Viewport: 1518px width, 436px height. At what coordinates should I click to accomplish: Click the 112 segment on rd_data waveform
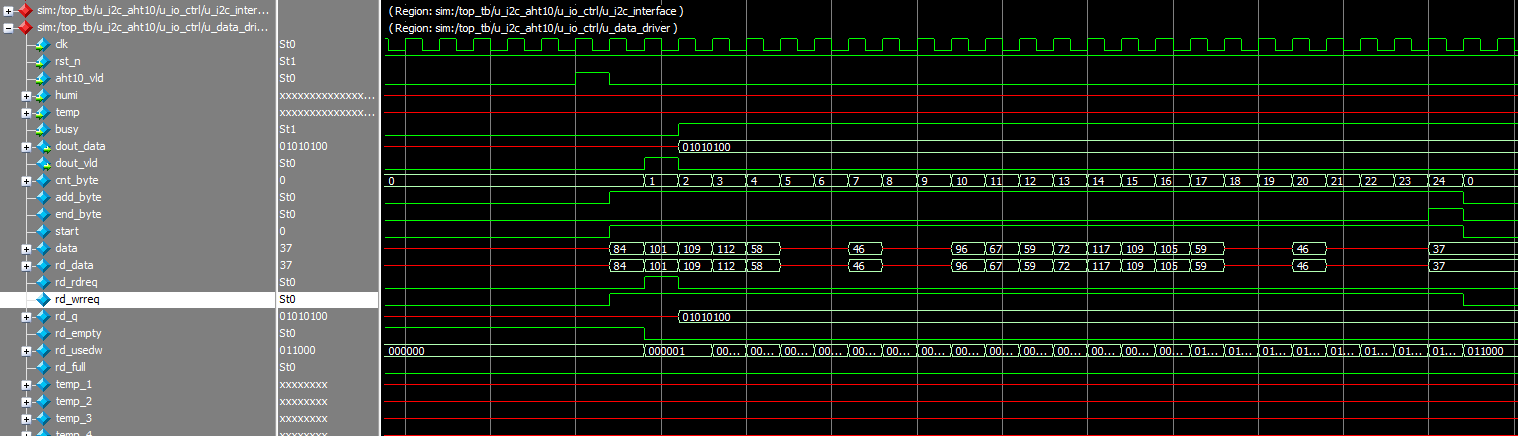(x=728, y=265)
